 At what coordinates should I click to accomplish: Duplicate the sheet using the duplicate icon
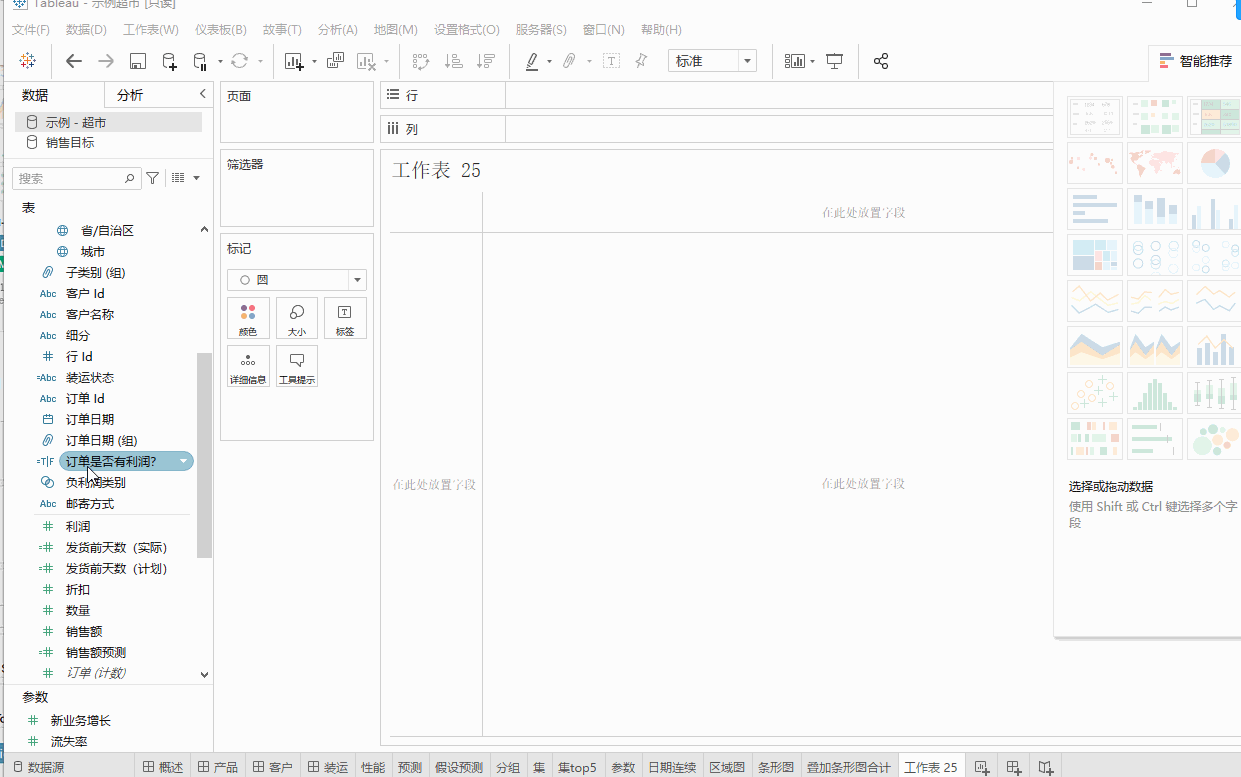tap(336, 61)
